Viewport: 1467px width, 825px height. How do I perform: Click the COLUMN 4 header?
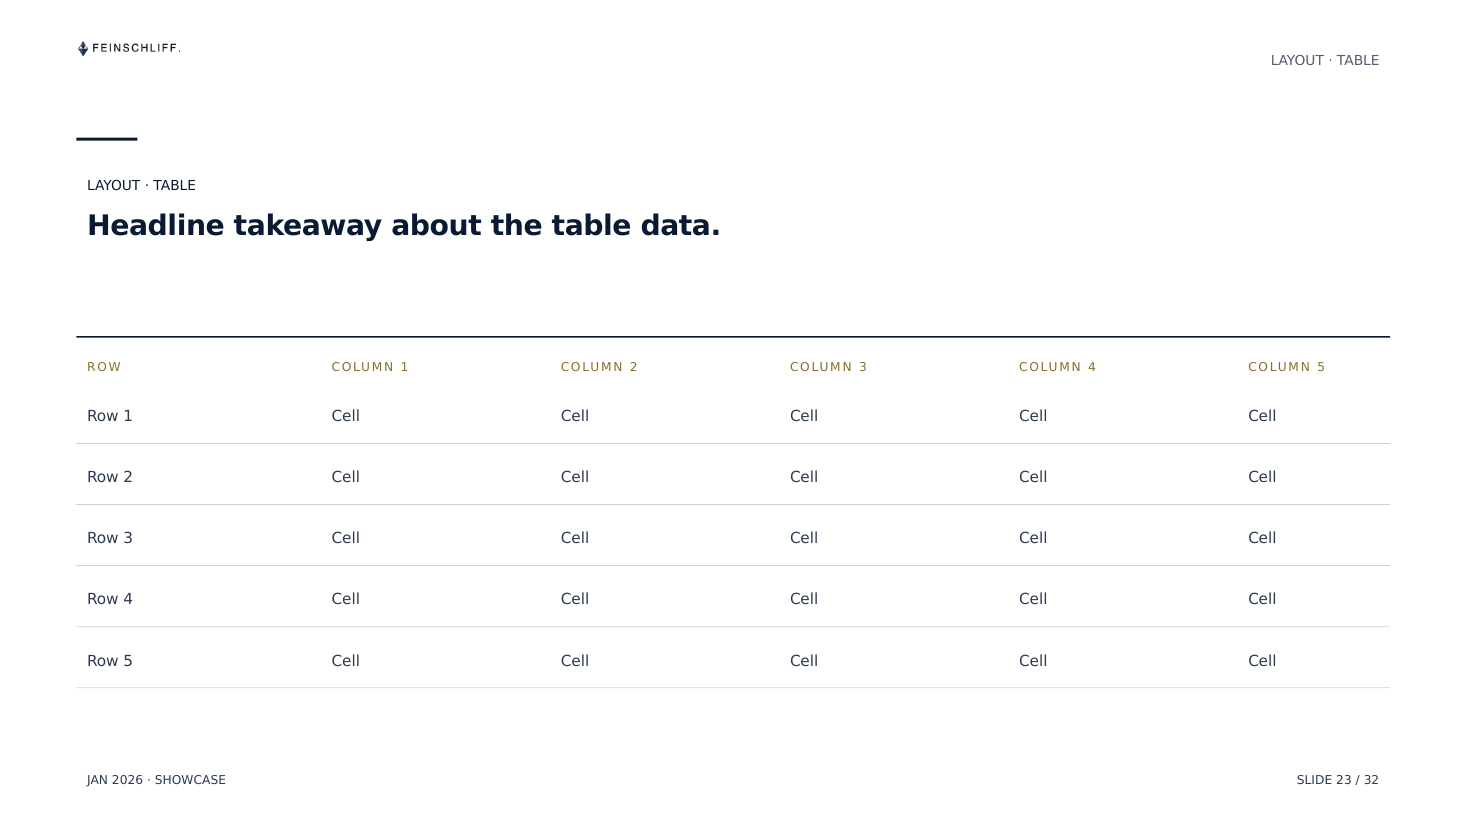tap(1057, 367)
